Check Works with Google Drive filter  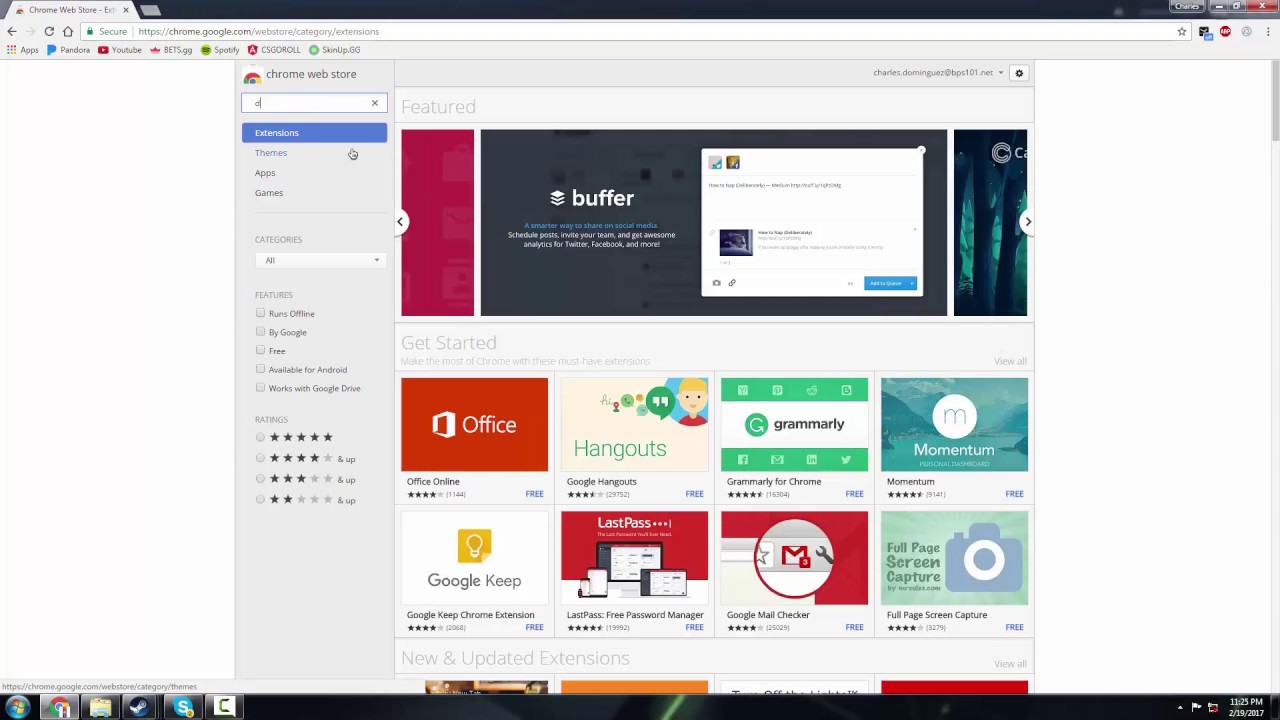point(261,387)
